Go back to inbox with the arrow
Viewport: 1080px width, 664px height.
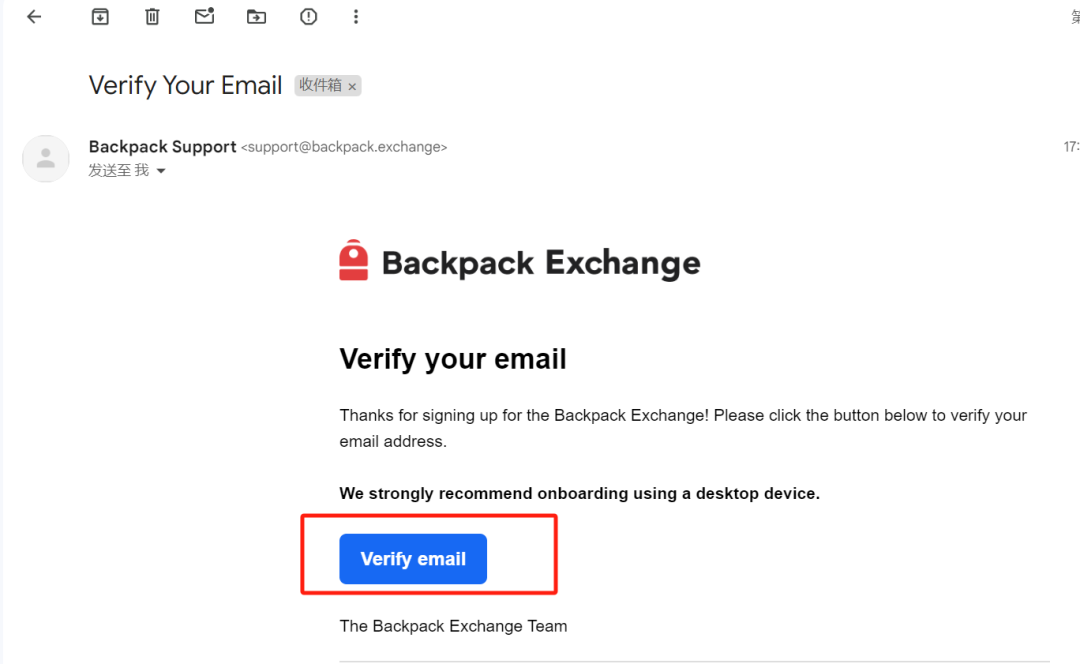(34, 17)
